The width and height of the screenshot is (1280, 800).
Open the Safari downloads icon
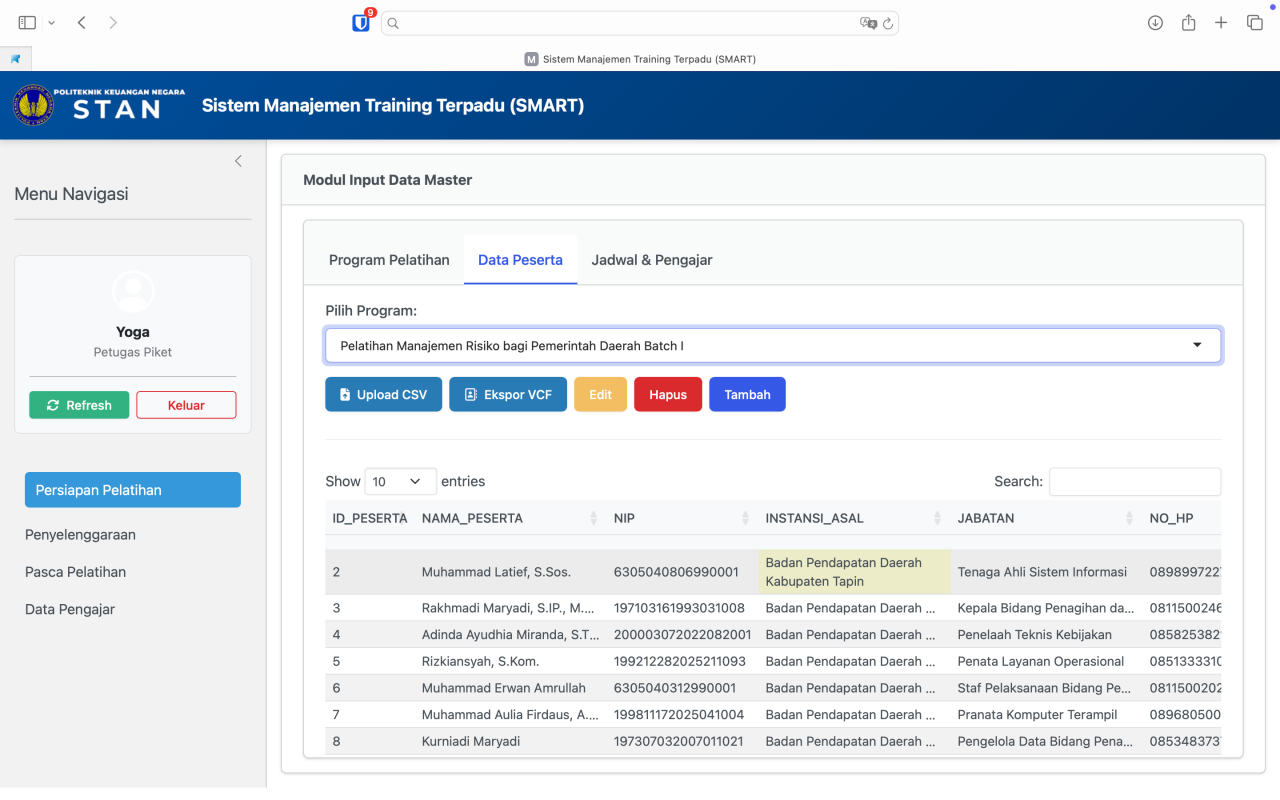click(x=1155, y=22)
